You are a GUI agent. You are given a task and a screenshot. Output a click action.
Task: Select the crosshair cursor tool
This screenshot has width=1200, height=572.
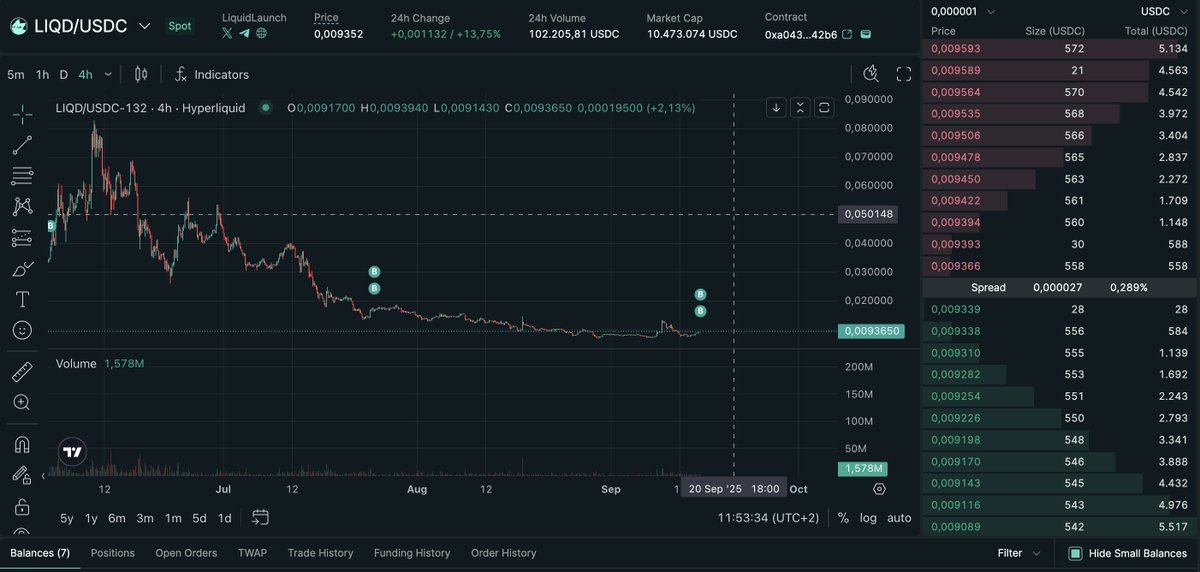[x=22, y=114]
